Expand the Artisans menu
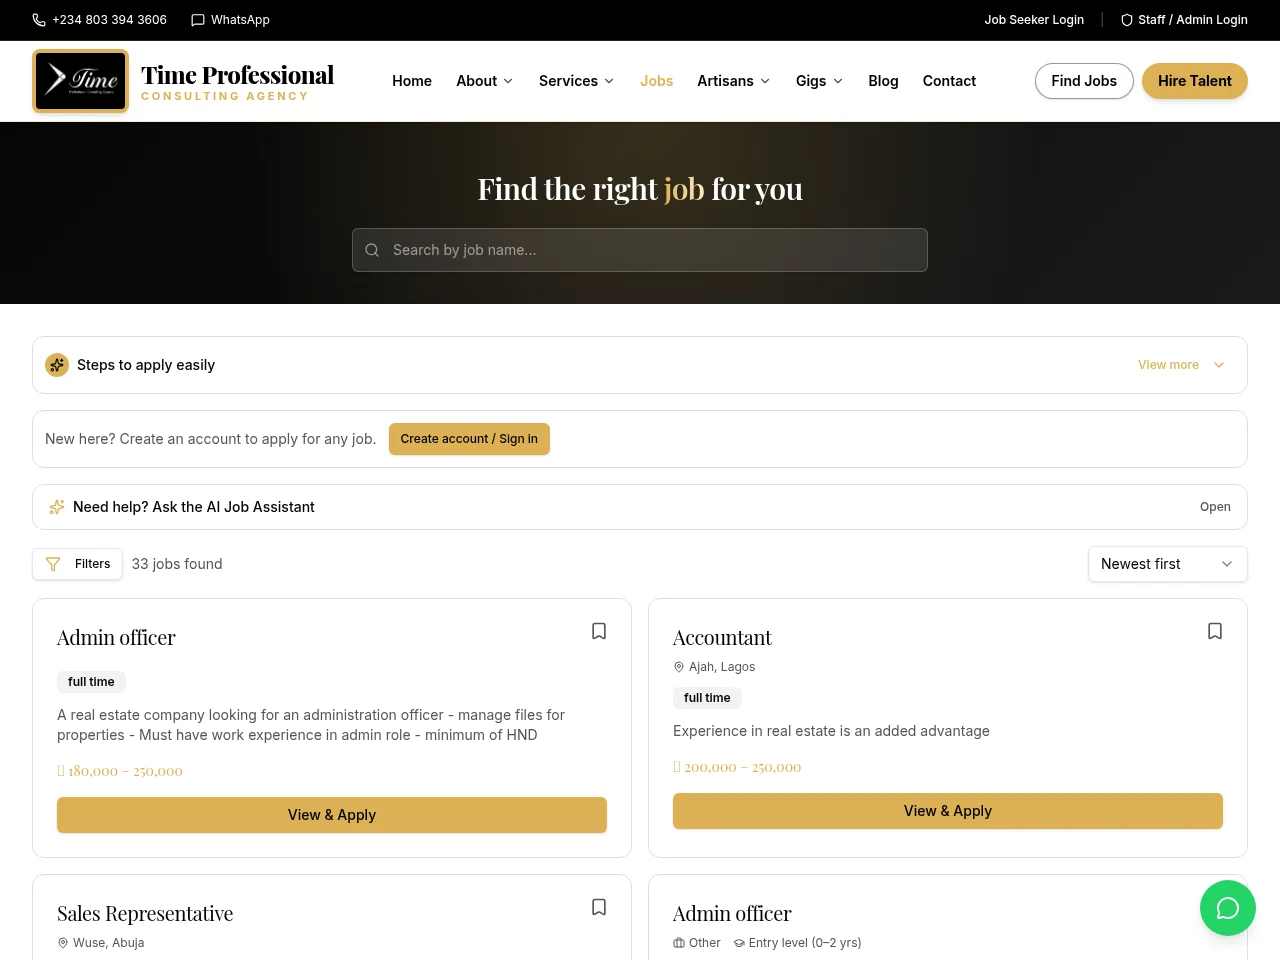 (734, 81)
